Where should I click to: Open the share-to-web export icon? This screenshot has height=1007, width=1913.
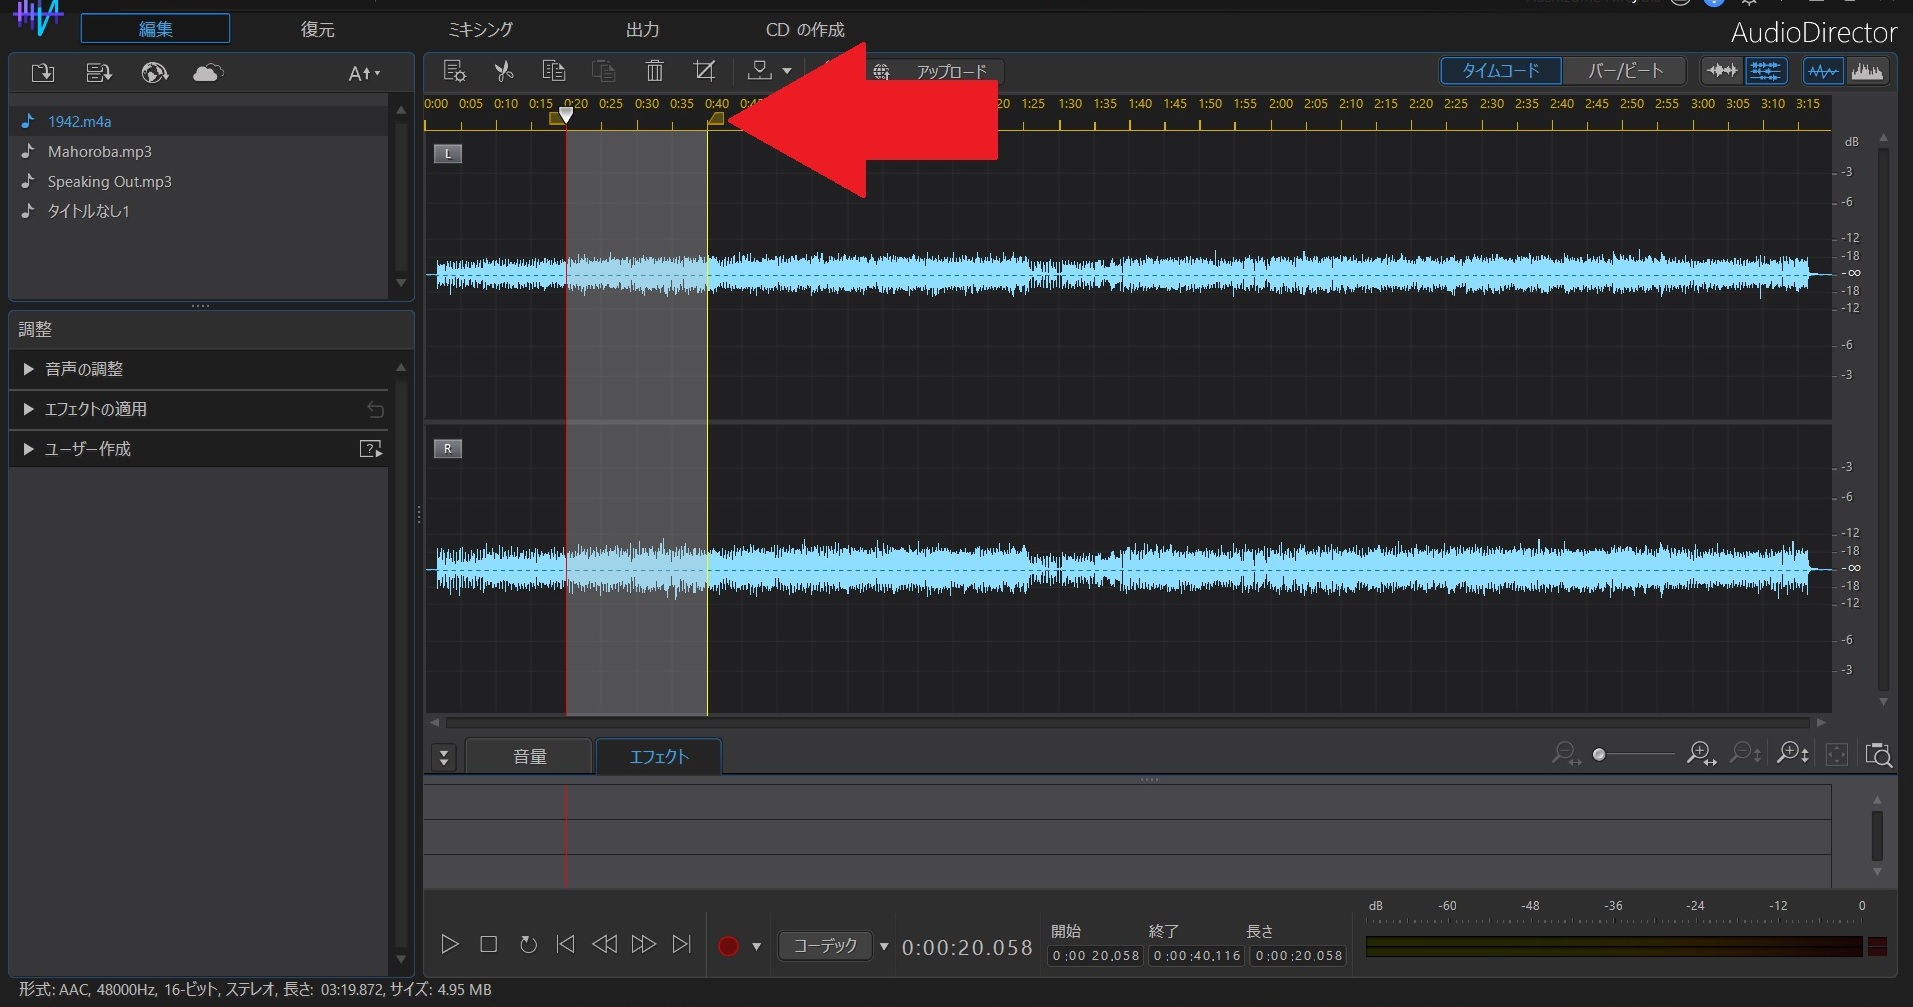tap(155, 72)
